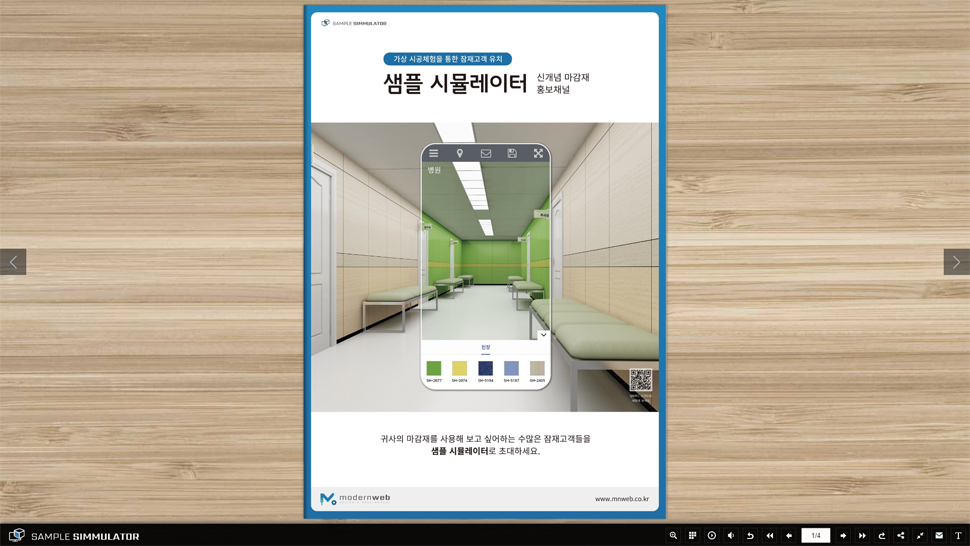Click the undo rotate-back arrow icon
The height and width of the screenshot is (546, 970).
[x=750, y=536]
